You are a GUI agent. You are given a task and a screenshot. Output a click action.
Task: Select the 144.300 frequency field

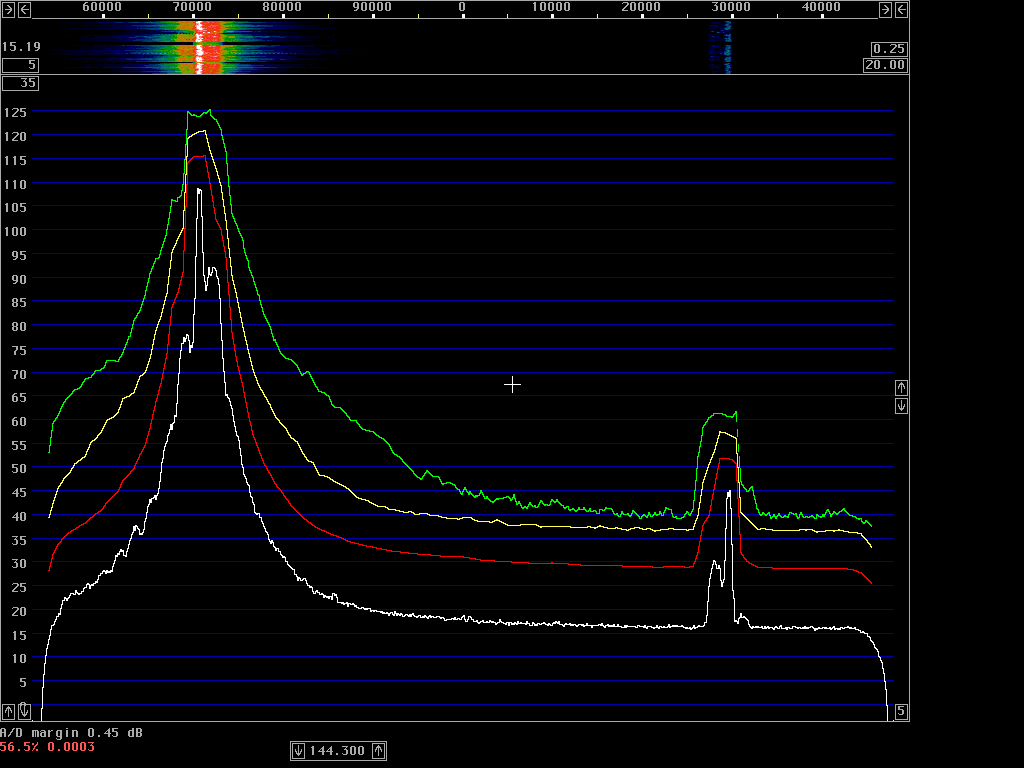click(338, 751)
